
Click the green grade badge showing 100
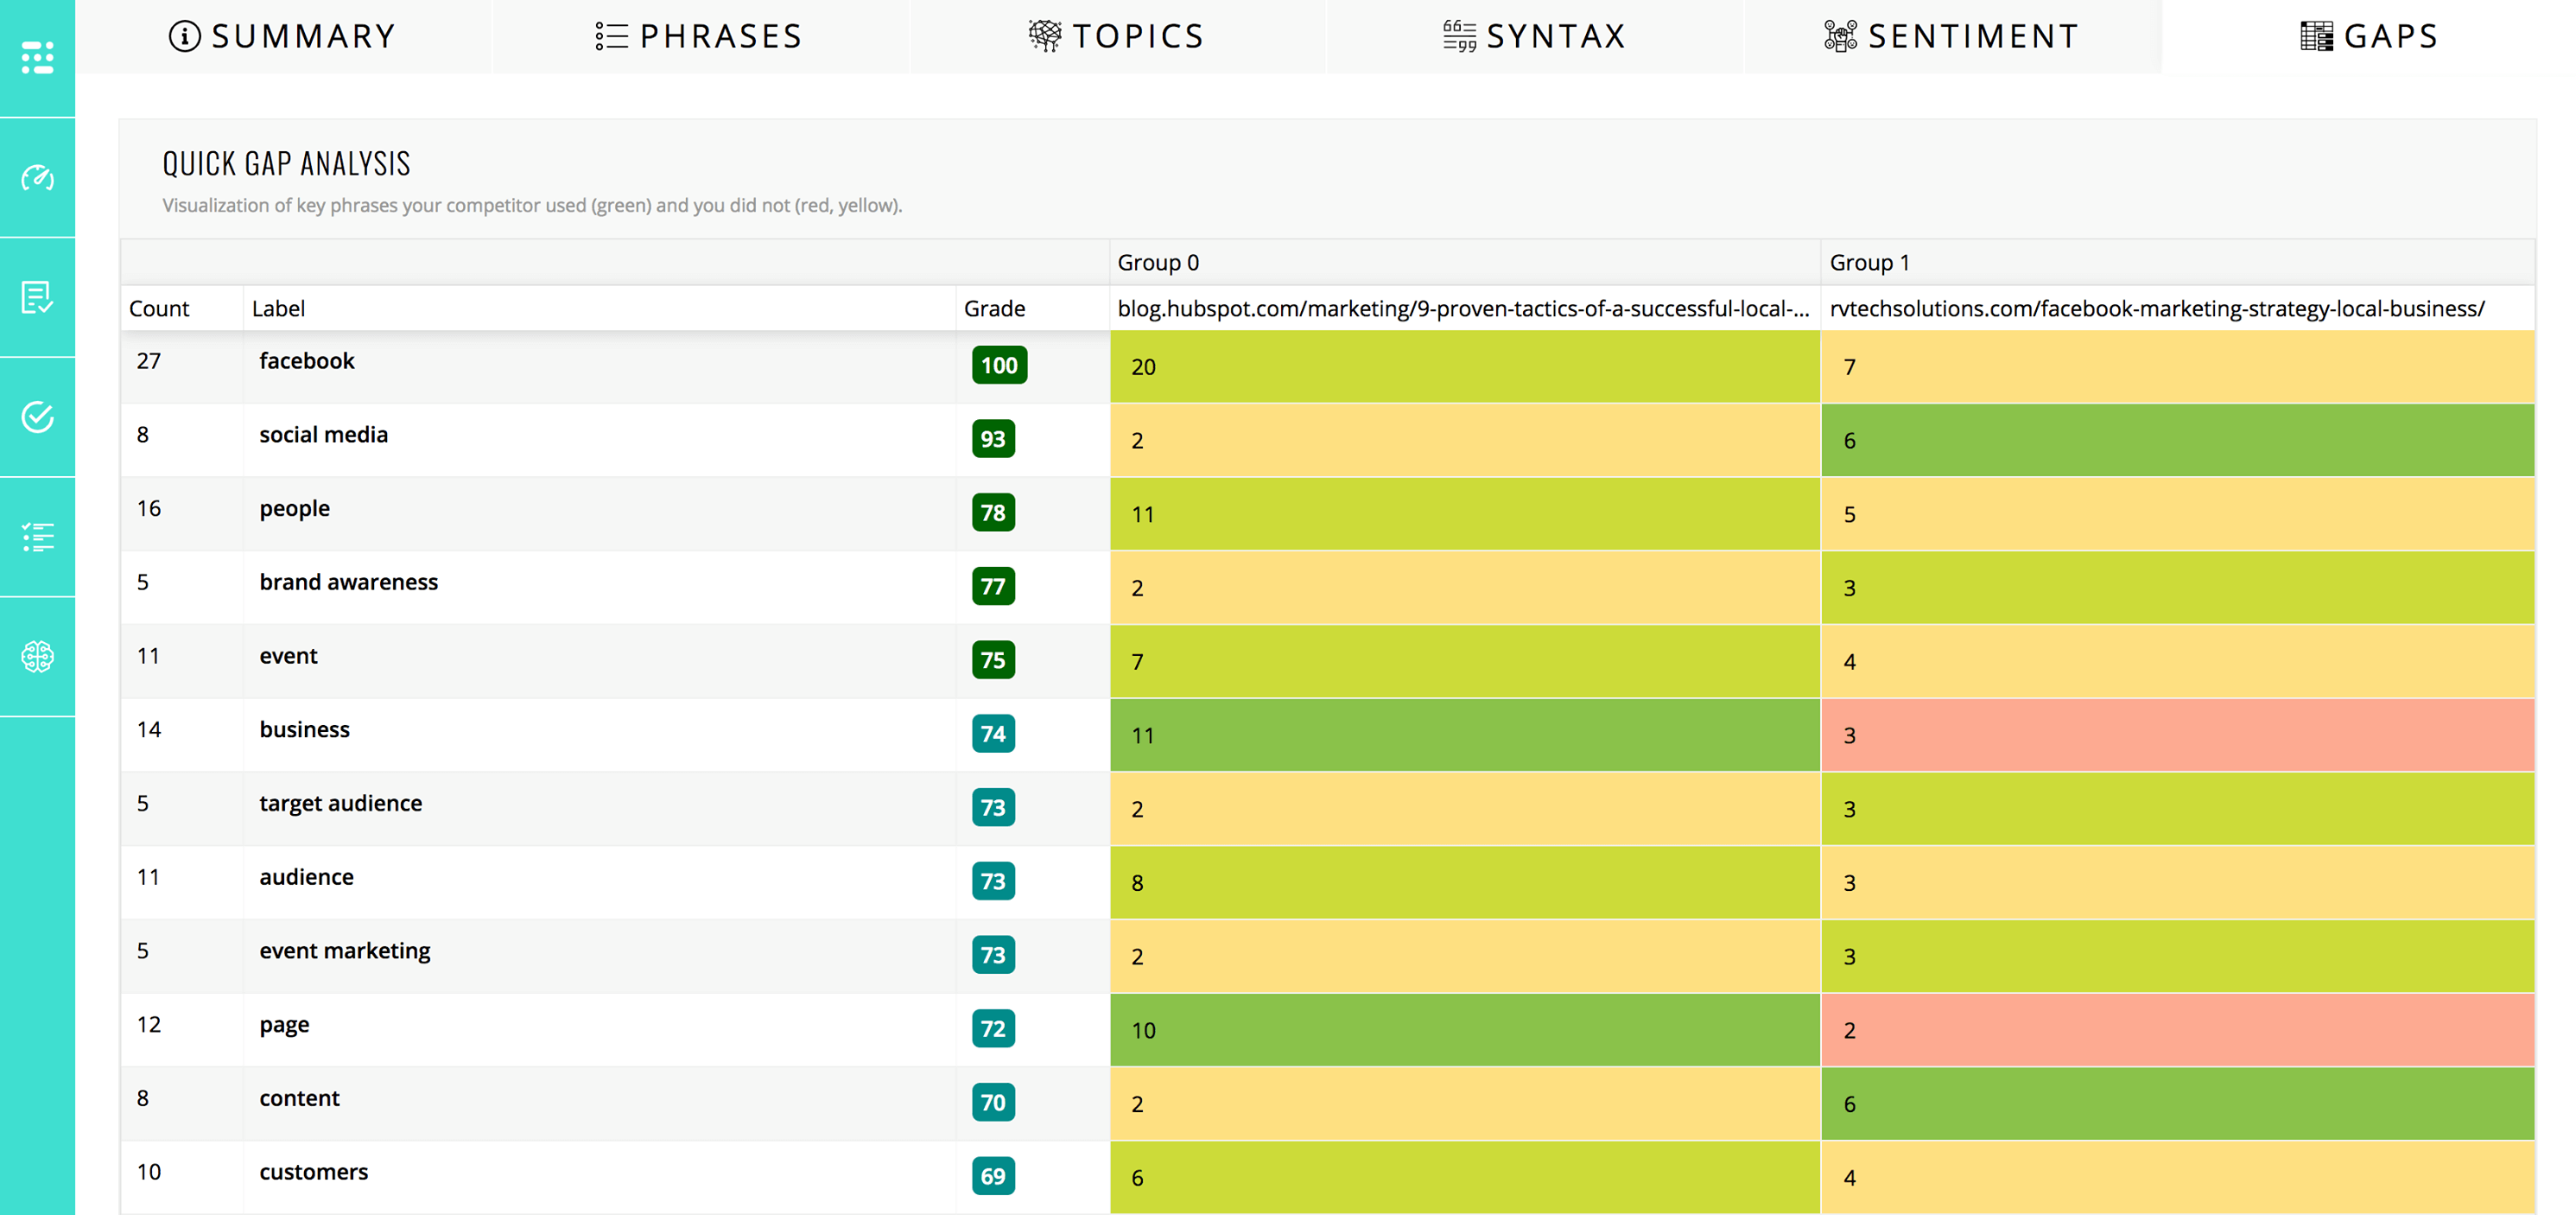coord(997,366)
